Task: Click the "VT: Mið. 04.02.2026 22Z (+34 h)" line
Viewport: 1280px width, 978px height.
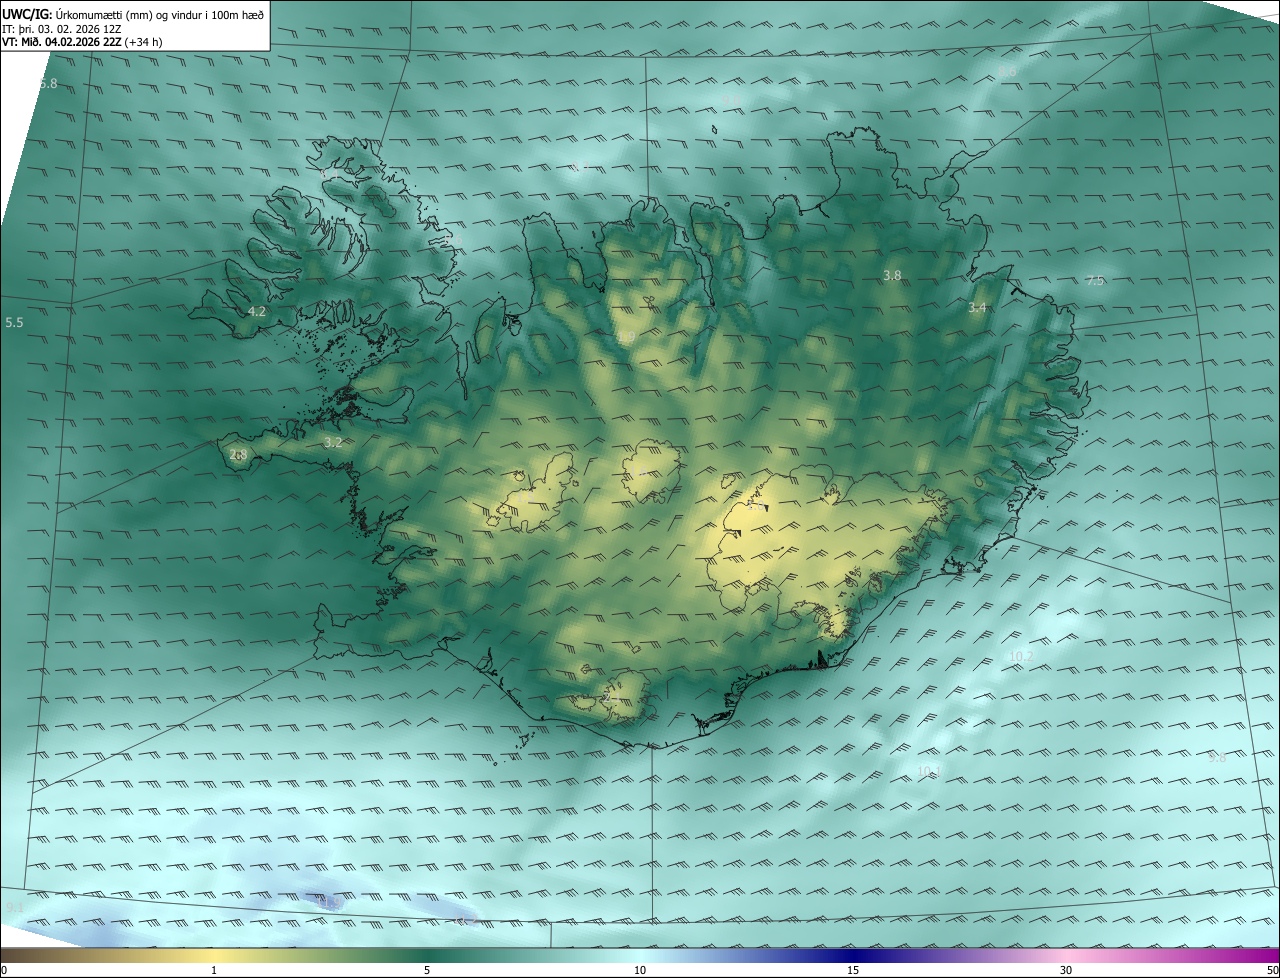Action: click(83, 42)
